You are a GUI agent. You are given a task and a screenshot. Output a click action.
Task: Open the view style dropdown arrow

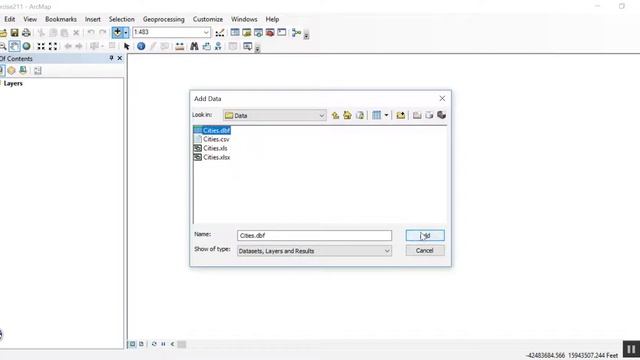click(386, 116)
